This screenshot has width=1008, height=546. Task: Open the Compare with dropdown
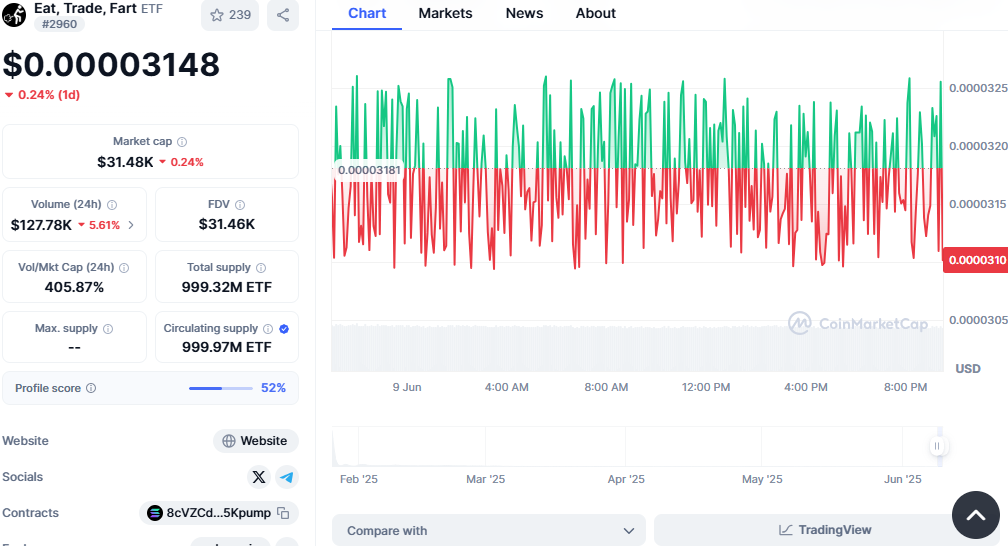[x=489, y=531]
